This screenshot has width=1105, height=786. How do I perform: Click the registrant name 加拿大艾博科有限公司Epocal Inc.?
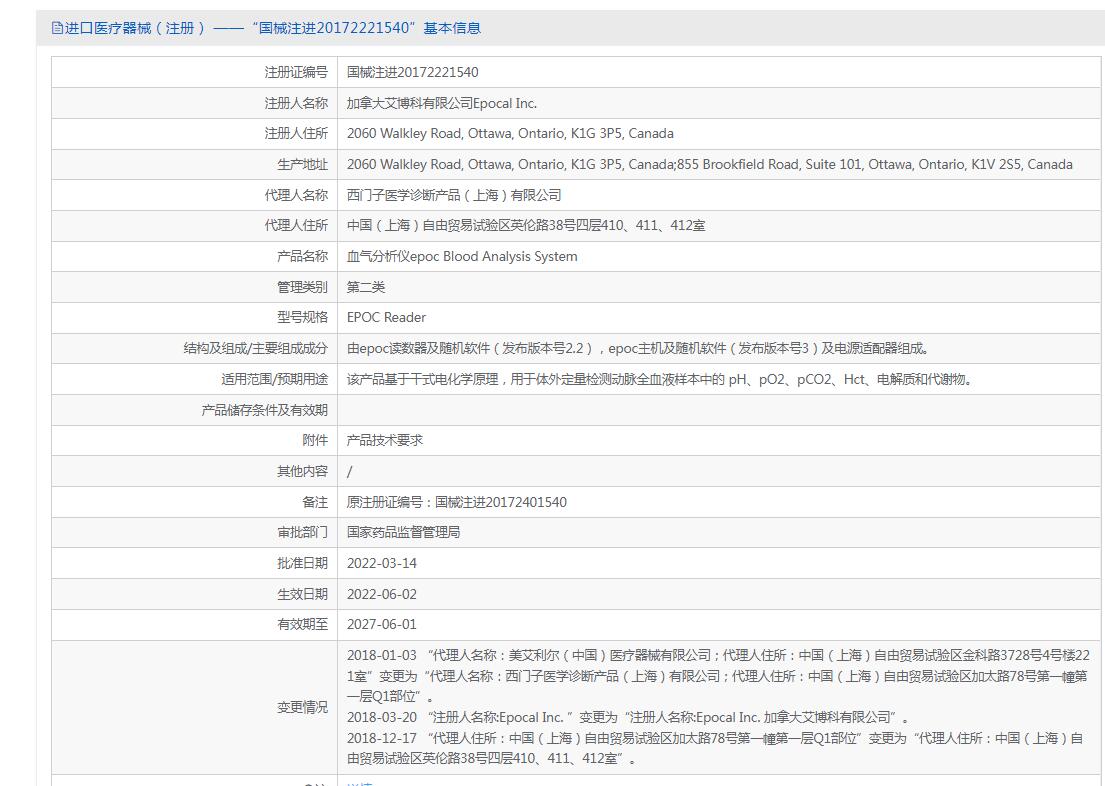click(x=441, y=103)
